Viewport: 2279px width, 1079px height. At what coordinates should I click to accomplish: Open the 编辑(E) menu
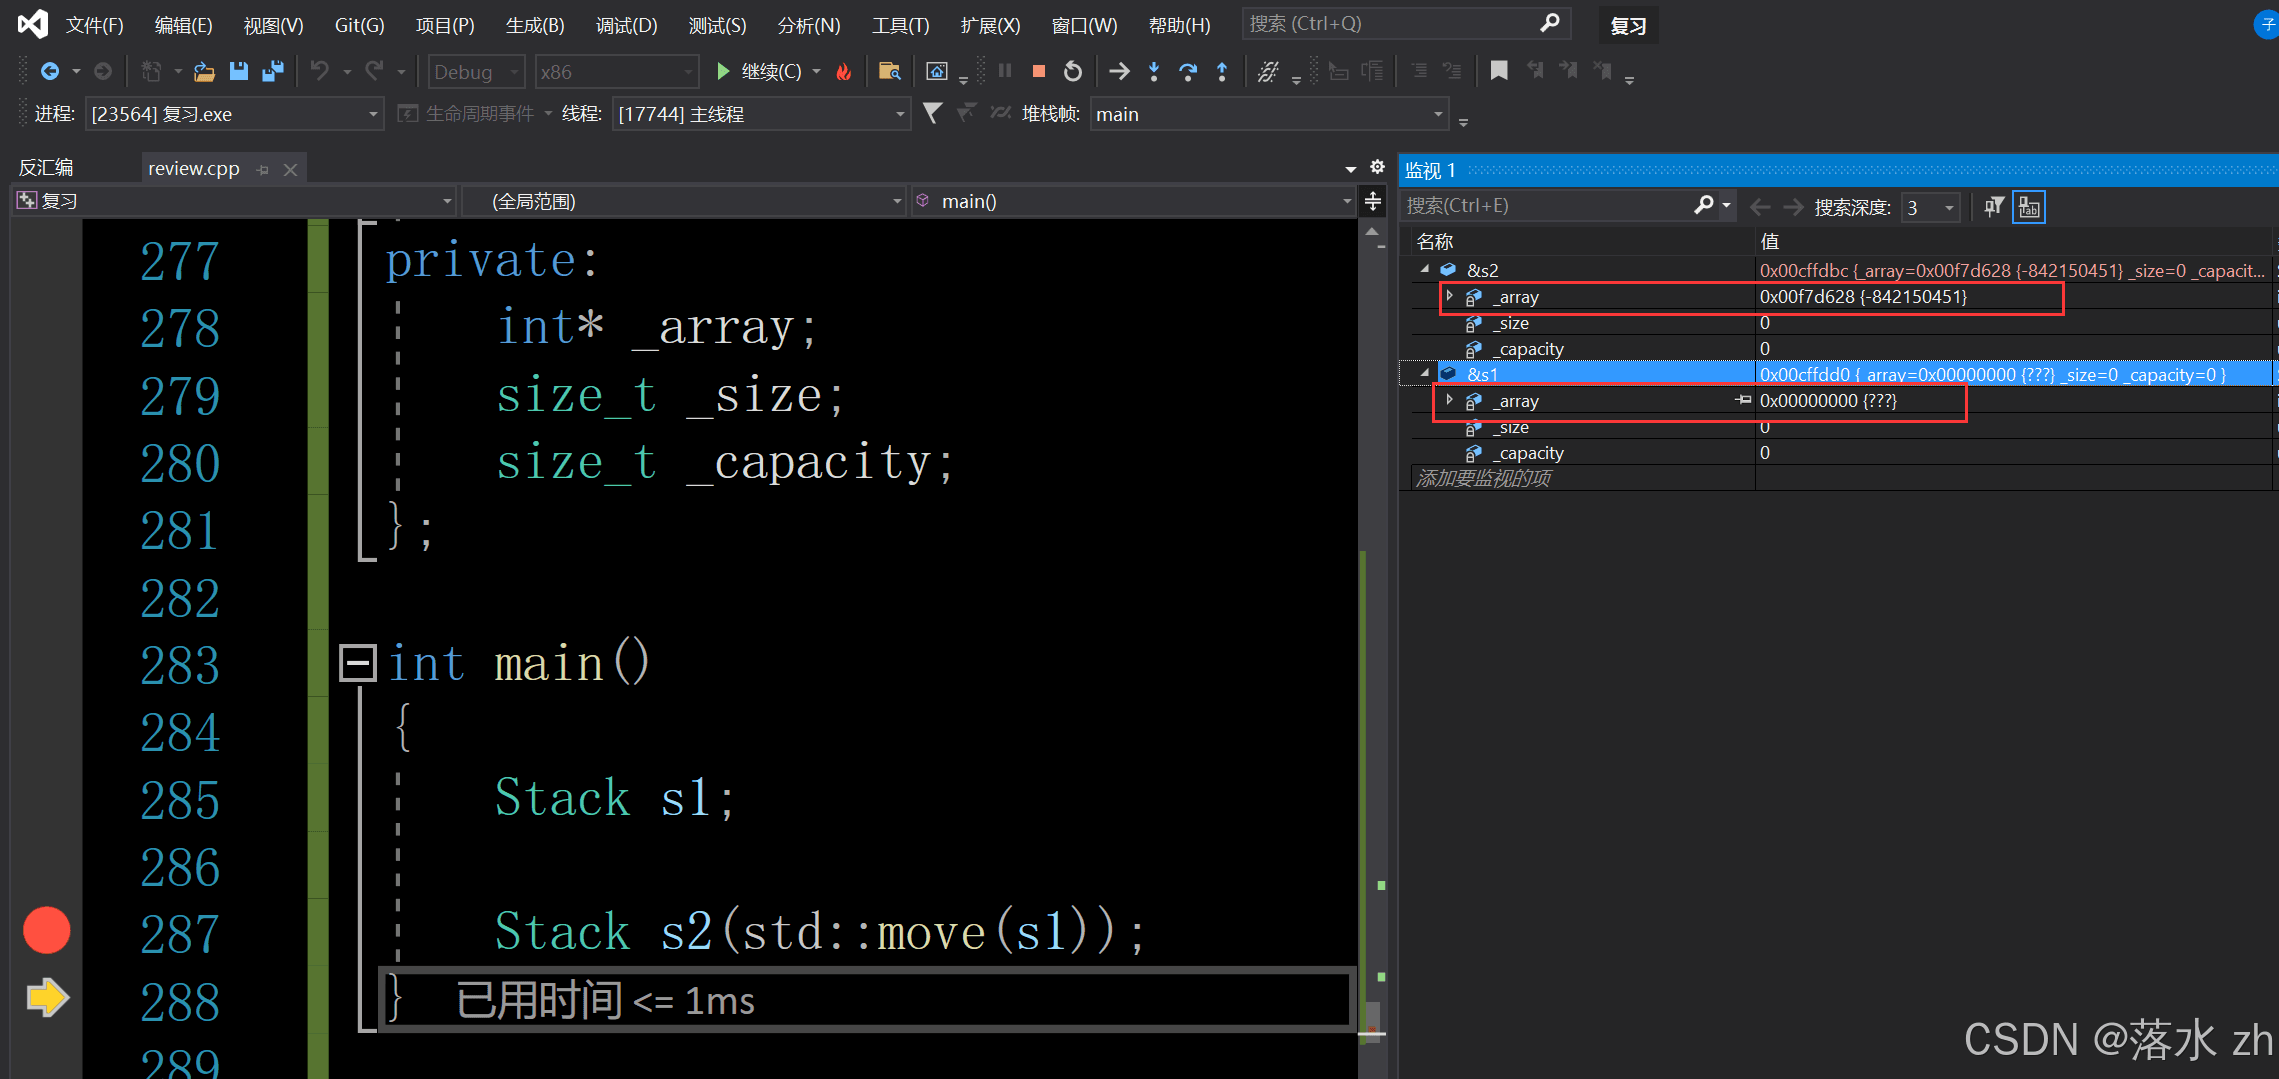pos(183,25)
